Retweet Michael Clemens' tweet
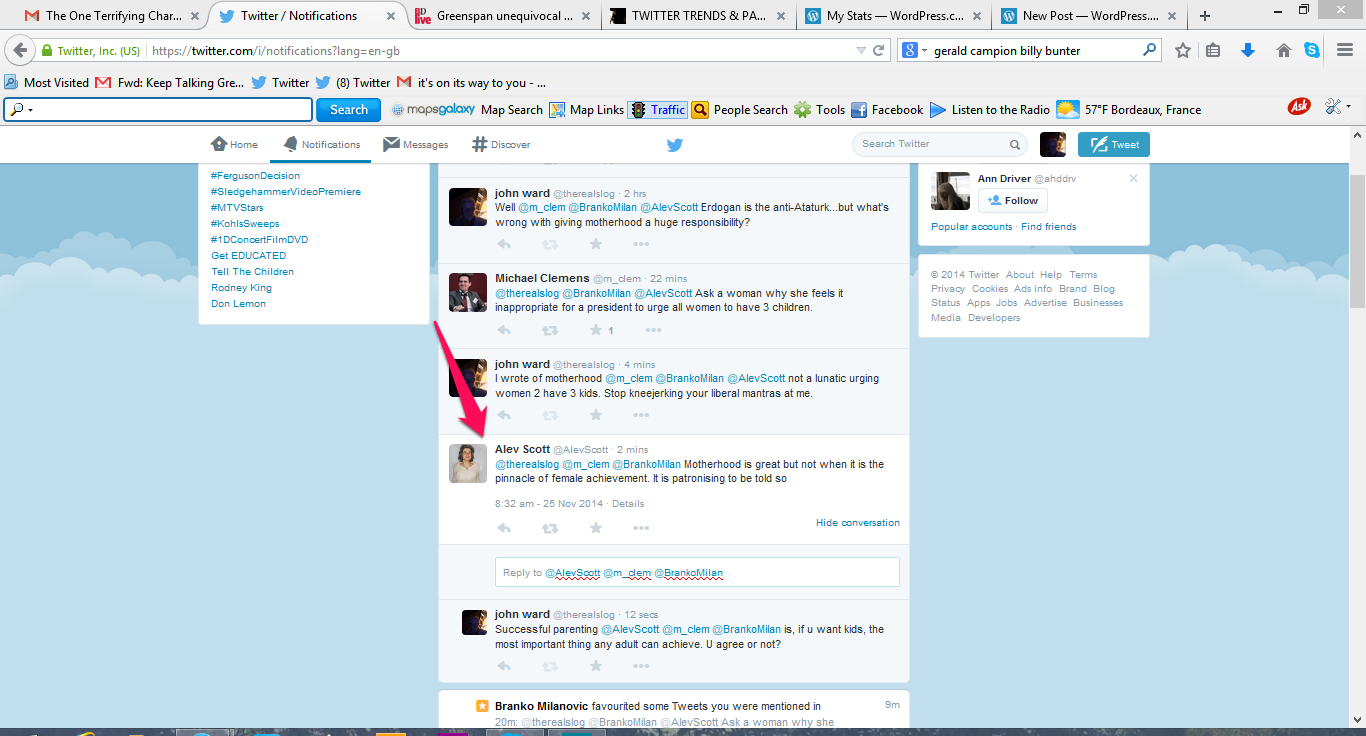 [550, 330]
